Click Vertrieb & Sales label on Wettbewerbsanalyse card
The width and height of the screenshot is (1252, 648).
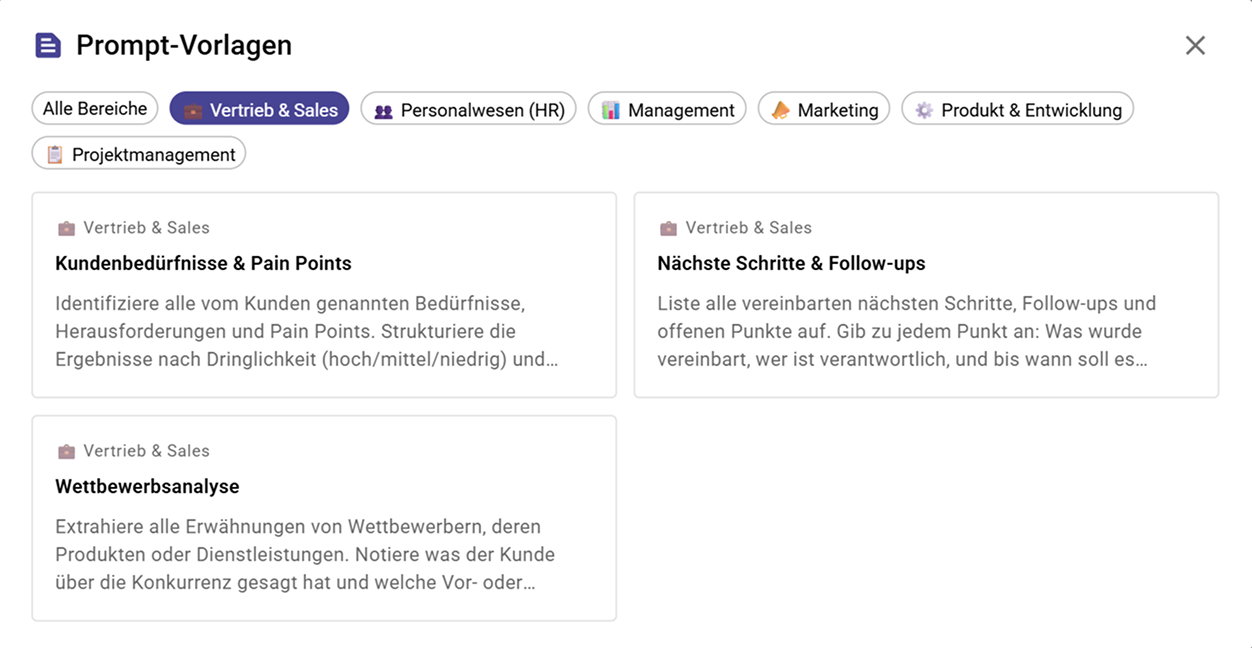pyautogui.click(x=146, y=451)
